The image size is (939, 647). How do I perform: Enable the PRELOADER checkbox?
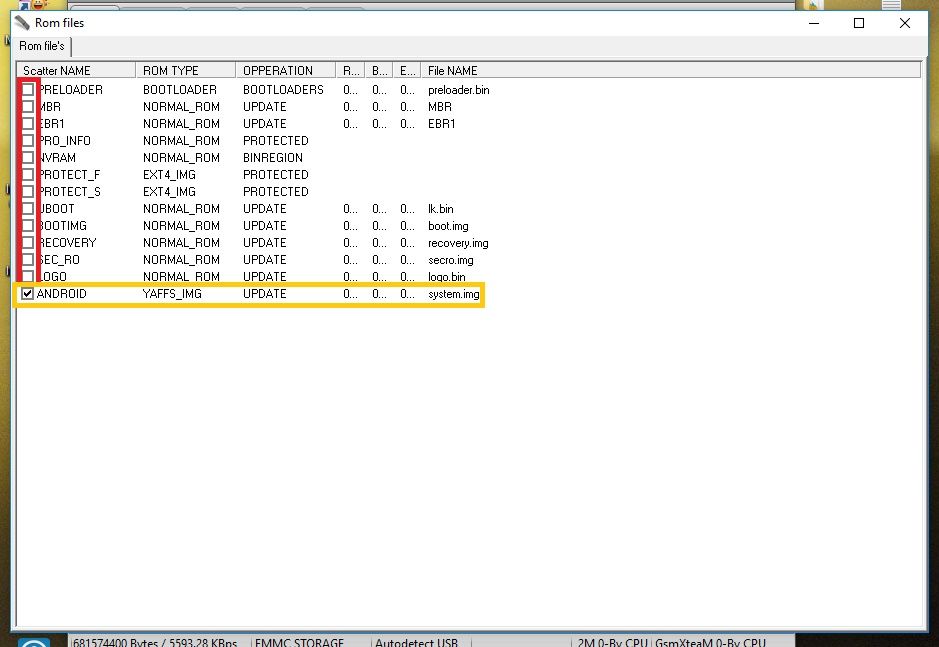point(28,90)
